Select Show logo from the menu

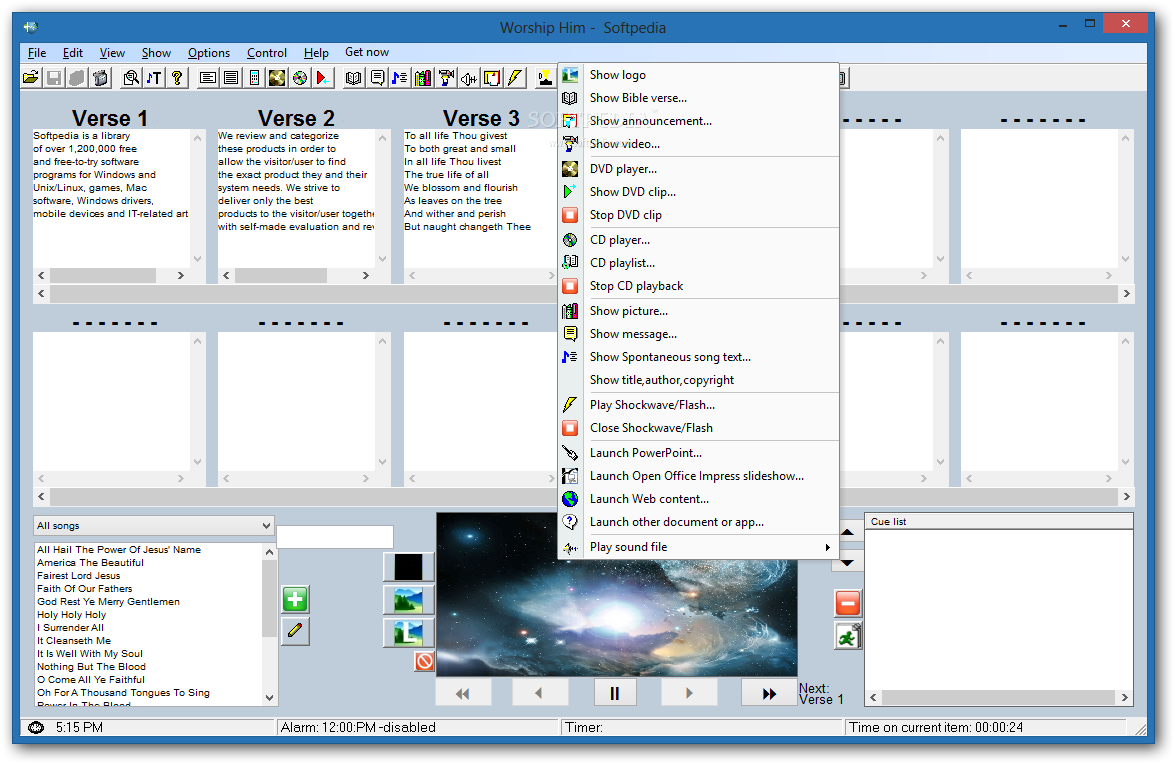pos(698,75)
